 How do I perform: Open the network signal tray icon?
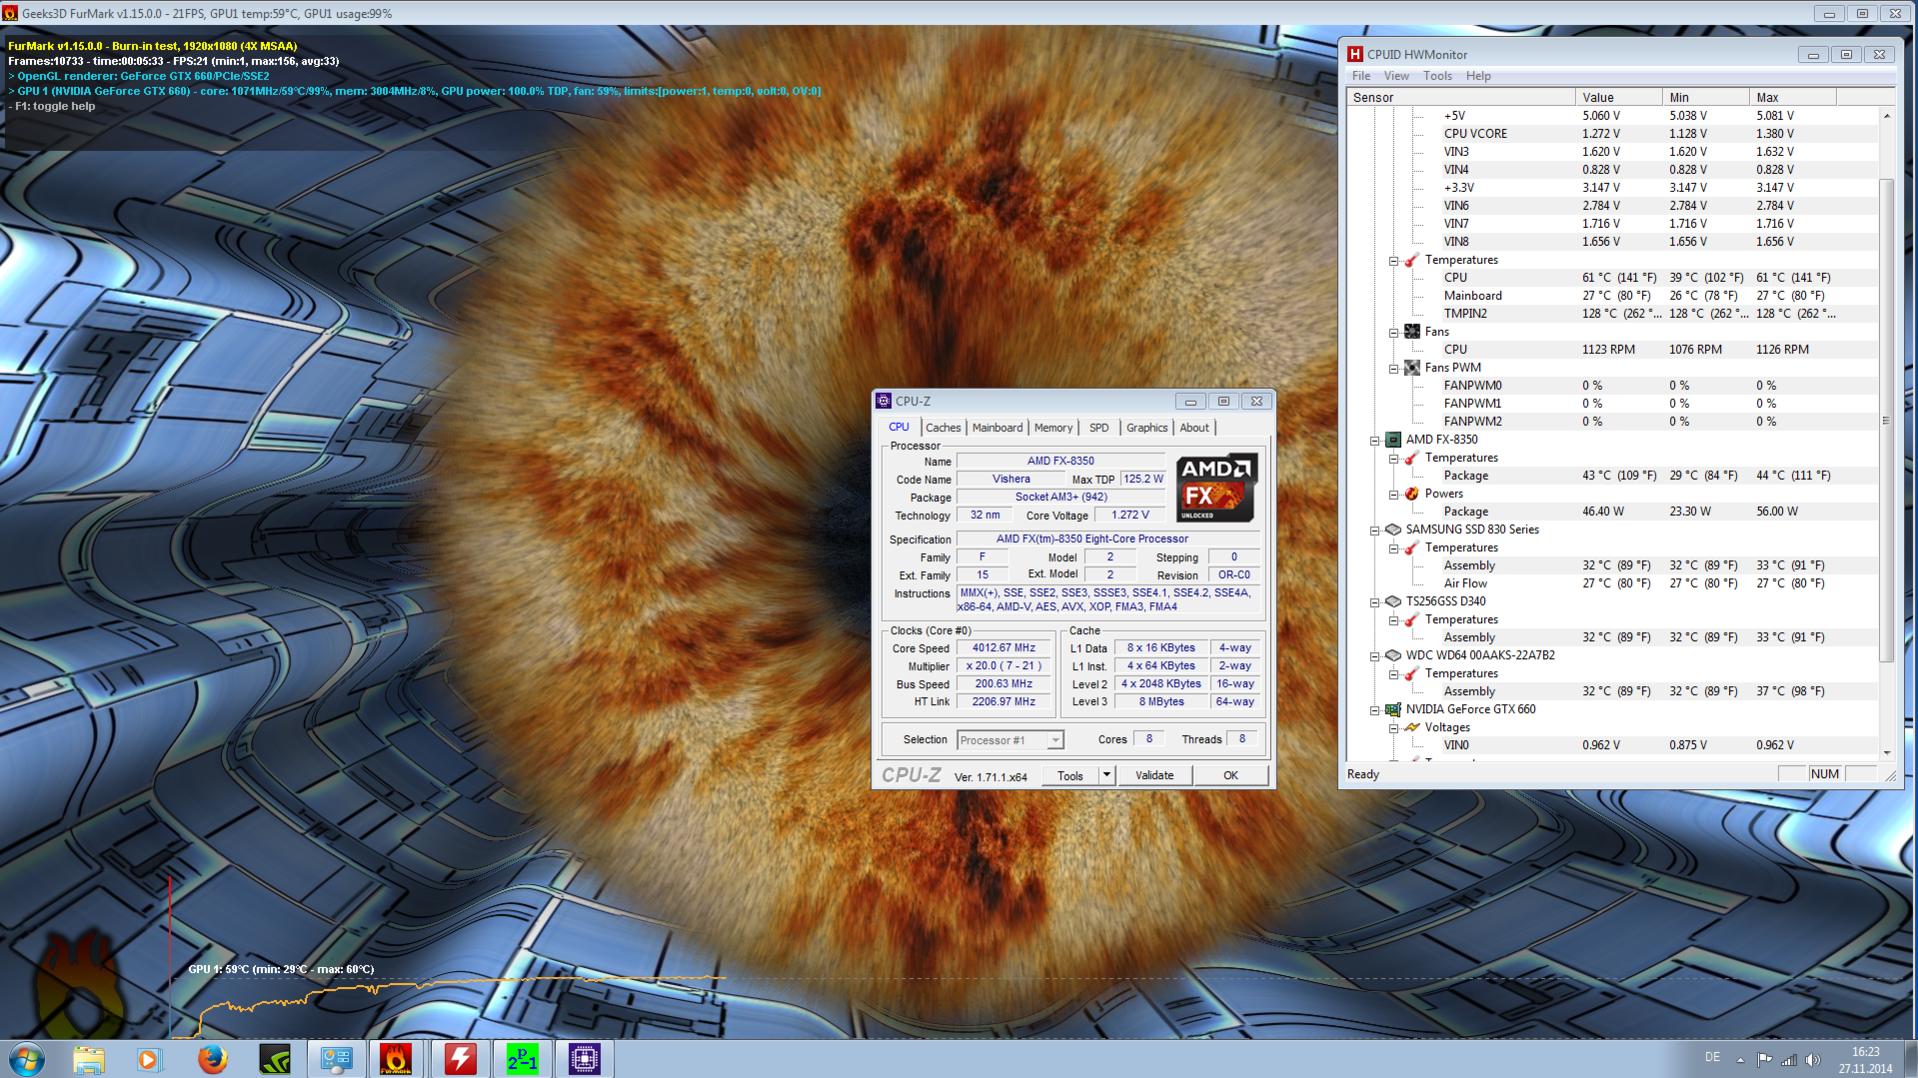tap(1788, 1059)
